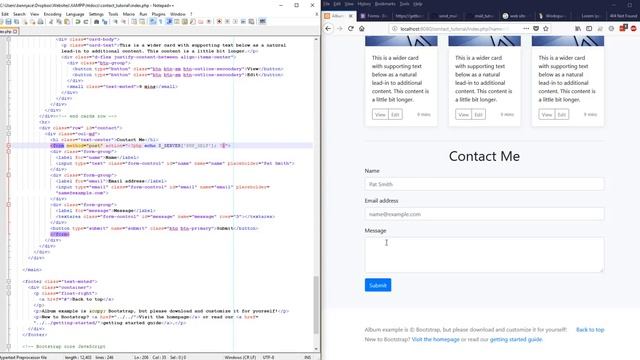Open Find with the binoculars icon
Image resolution: width=640 pixels, height=360 pixels.
coord(97,21)
